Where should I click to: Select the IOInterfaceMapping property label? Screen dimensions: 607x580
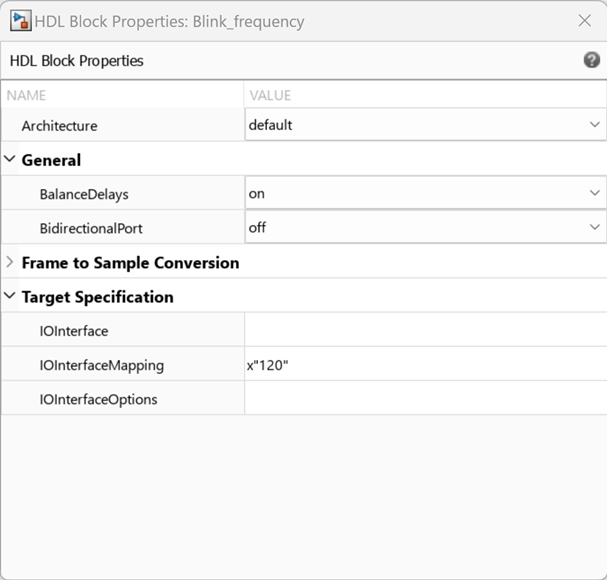coord(101,365)
